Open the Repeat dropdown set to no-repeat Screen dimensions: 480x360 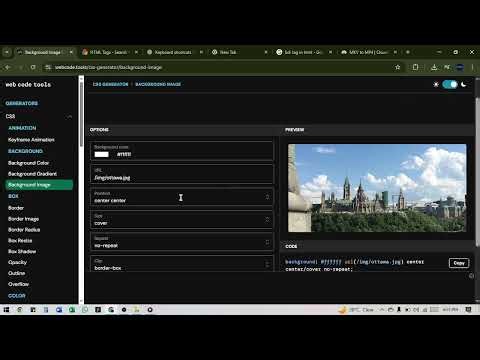pyautogui.click(x=182, y=242)
